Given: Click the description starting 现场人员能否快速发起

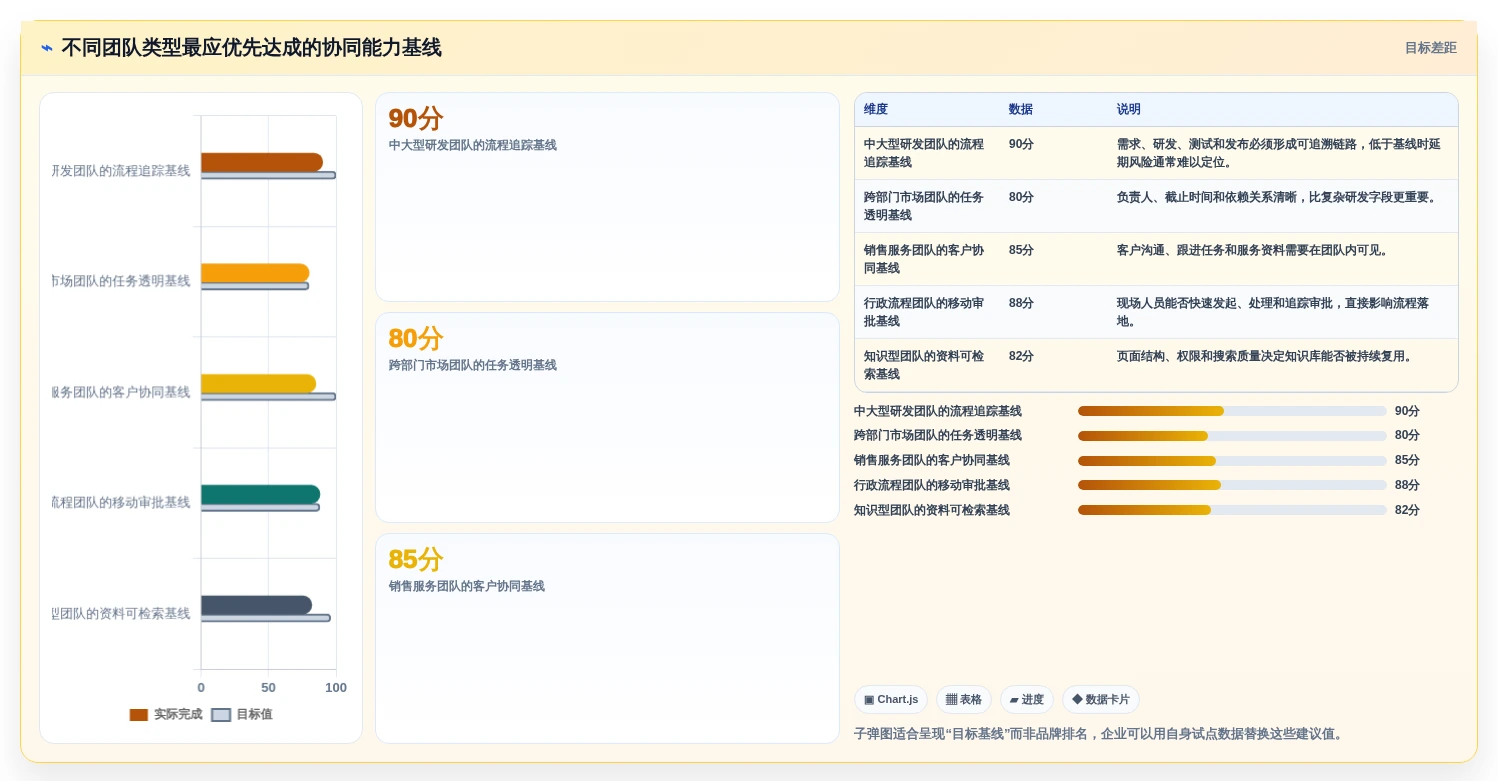Looking at the screenshot, I should 1273,312.
